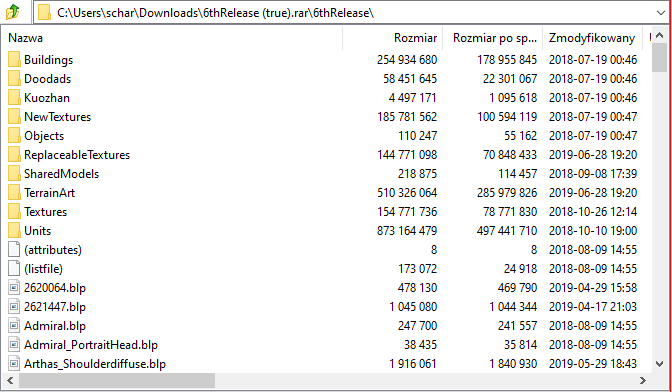Screen dimensions: 672x392
Task: Click the Admiral.blp image file icon
Action: click(x=14, y=326)
